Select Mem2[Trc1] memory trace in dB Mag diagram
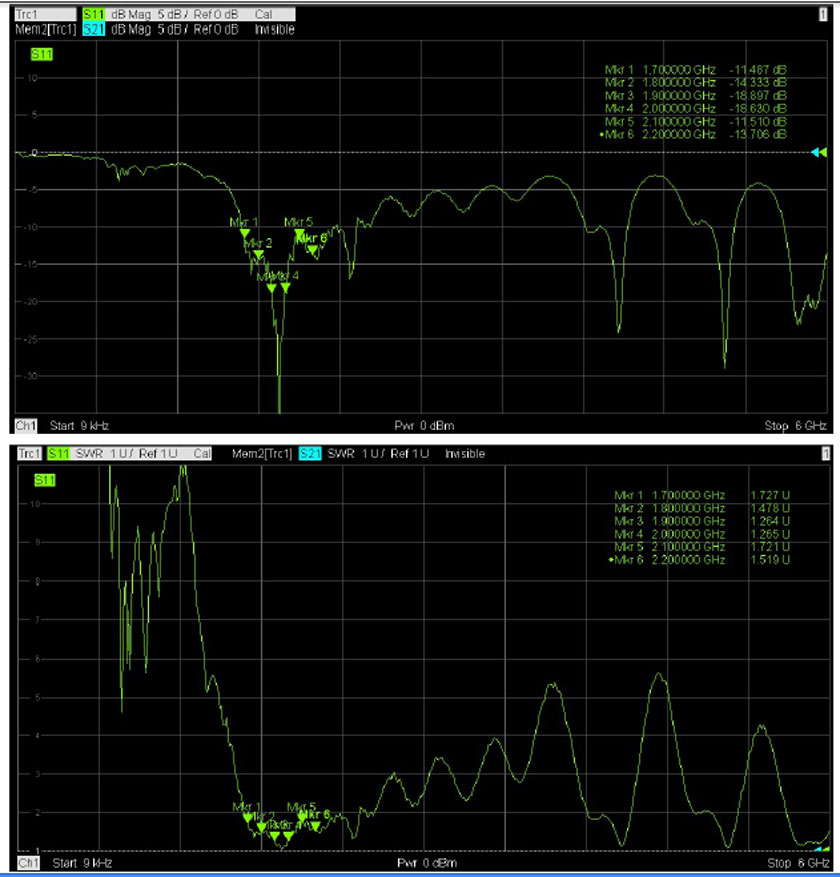The image size is (840, 877). tap(45, 29)
